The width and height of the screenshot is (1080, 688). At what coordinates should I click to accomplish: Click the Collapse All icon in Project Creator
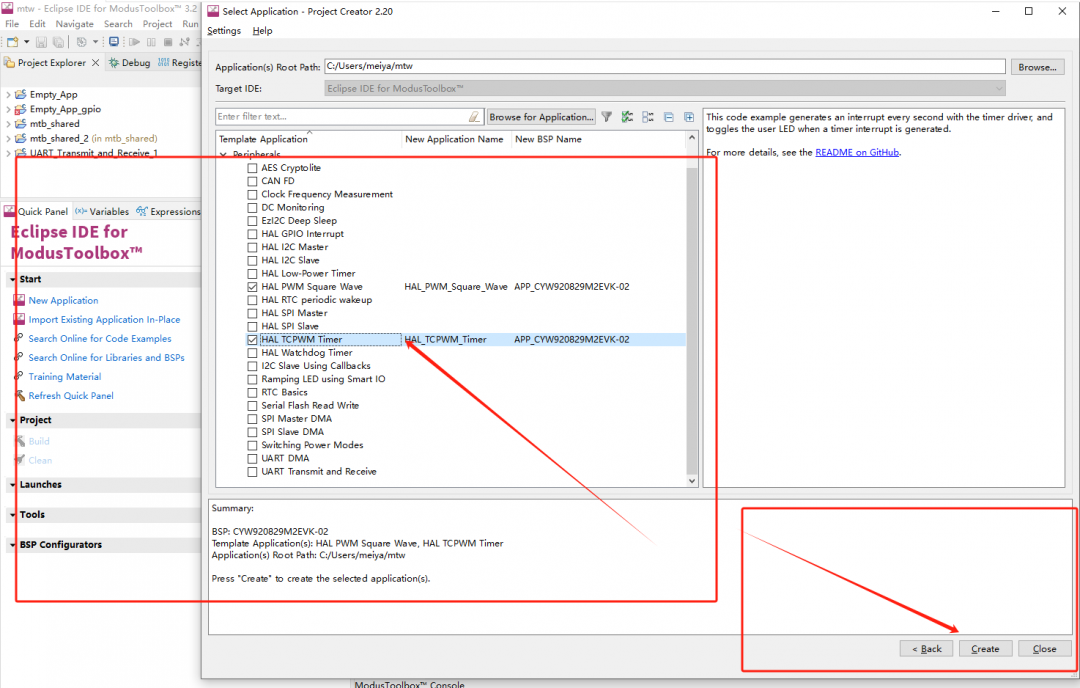[668, 116]
